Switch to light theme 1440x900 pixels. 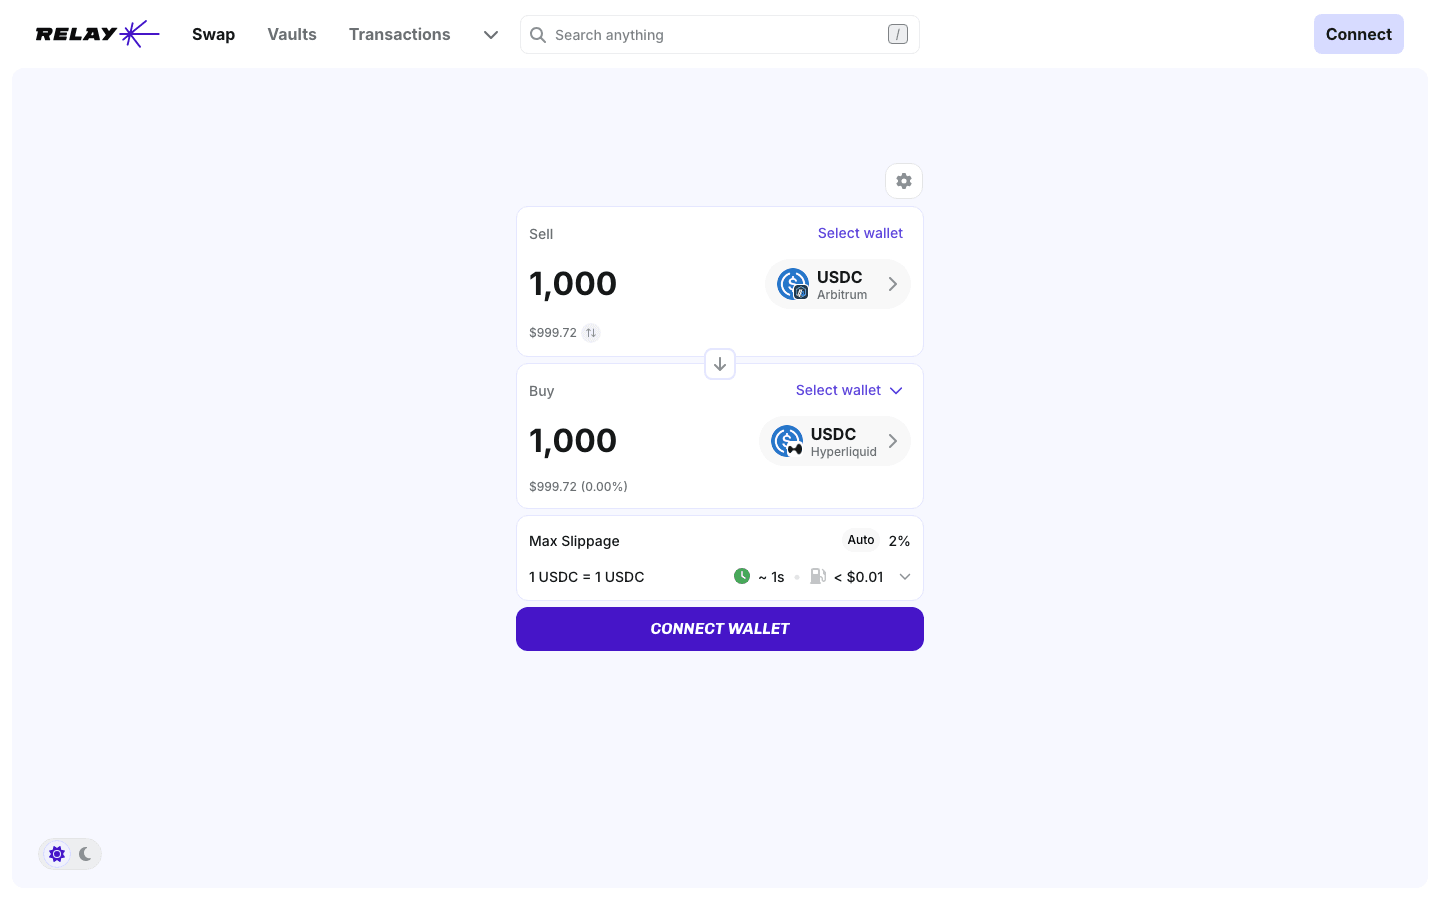click(57, 854)
